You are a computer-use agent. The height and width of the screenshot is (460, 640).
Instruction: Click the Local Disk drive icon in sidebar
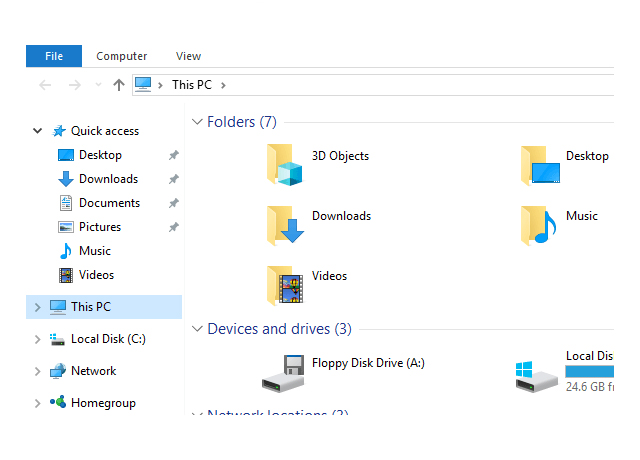coord(57,339)
